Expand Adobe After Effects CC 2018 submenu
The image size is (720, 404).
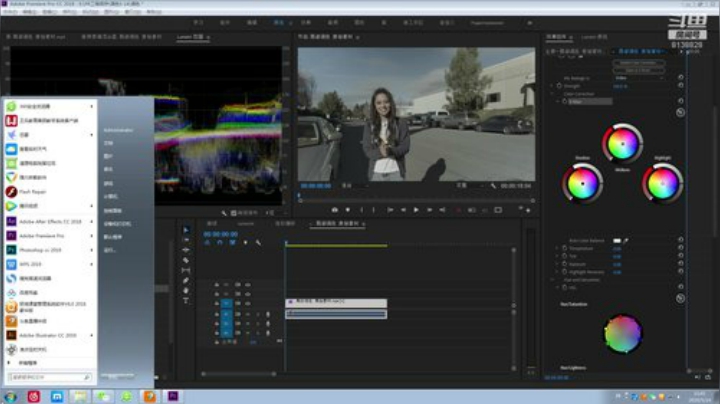pyautogui.click(x=91, y=221)
